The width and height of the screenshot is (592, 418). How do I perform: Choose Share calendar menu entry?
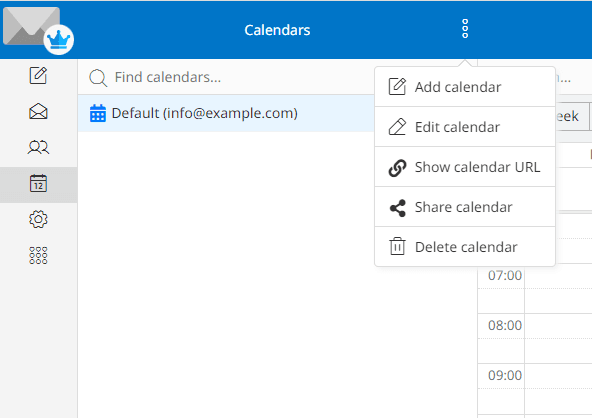(x=465, y=207)
